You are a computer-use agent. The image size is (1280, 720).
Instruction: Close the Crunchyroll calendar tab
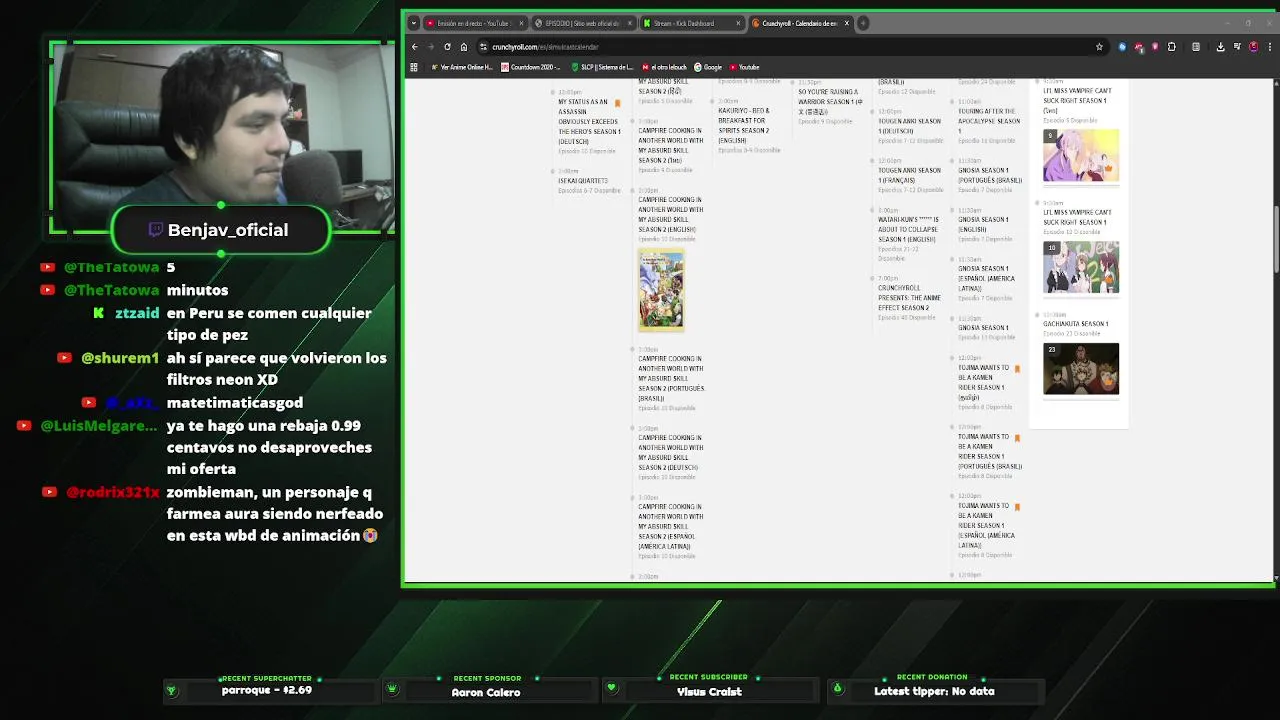847,23
